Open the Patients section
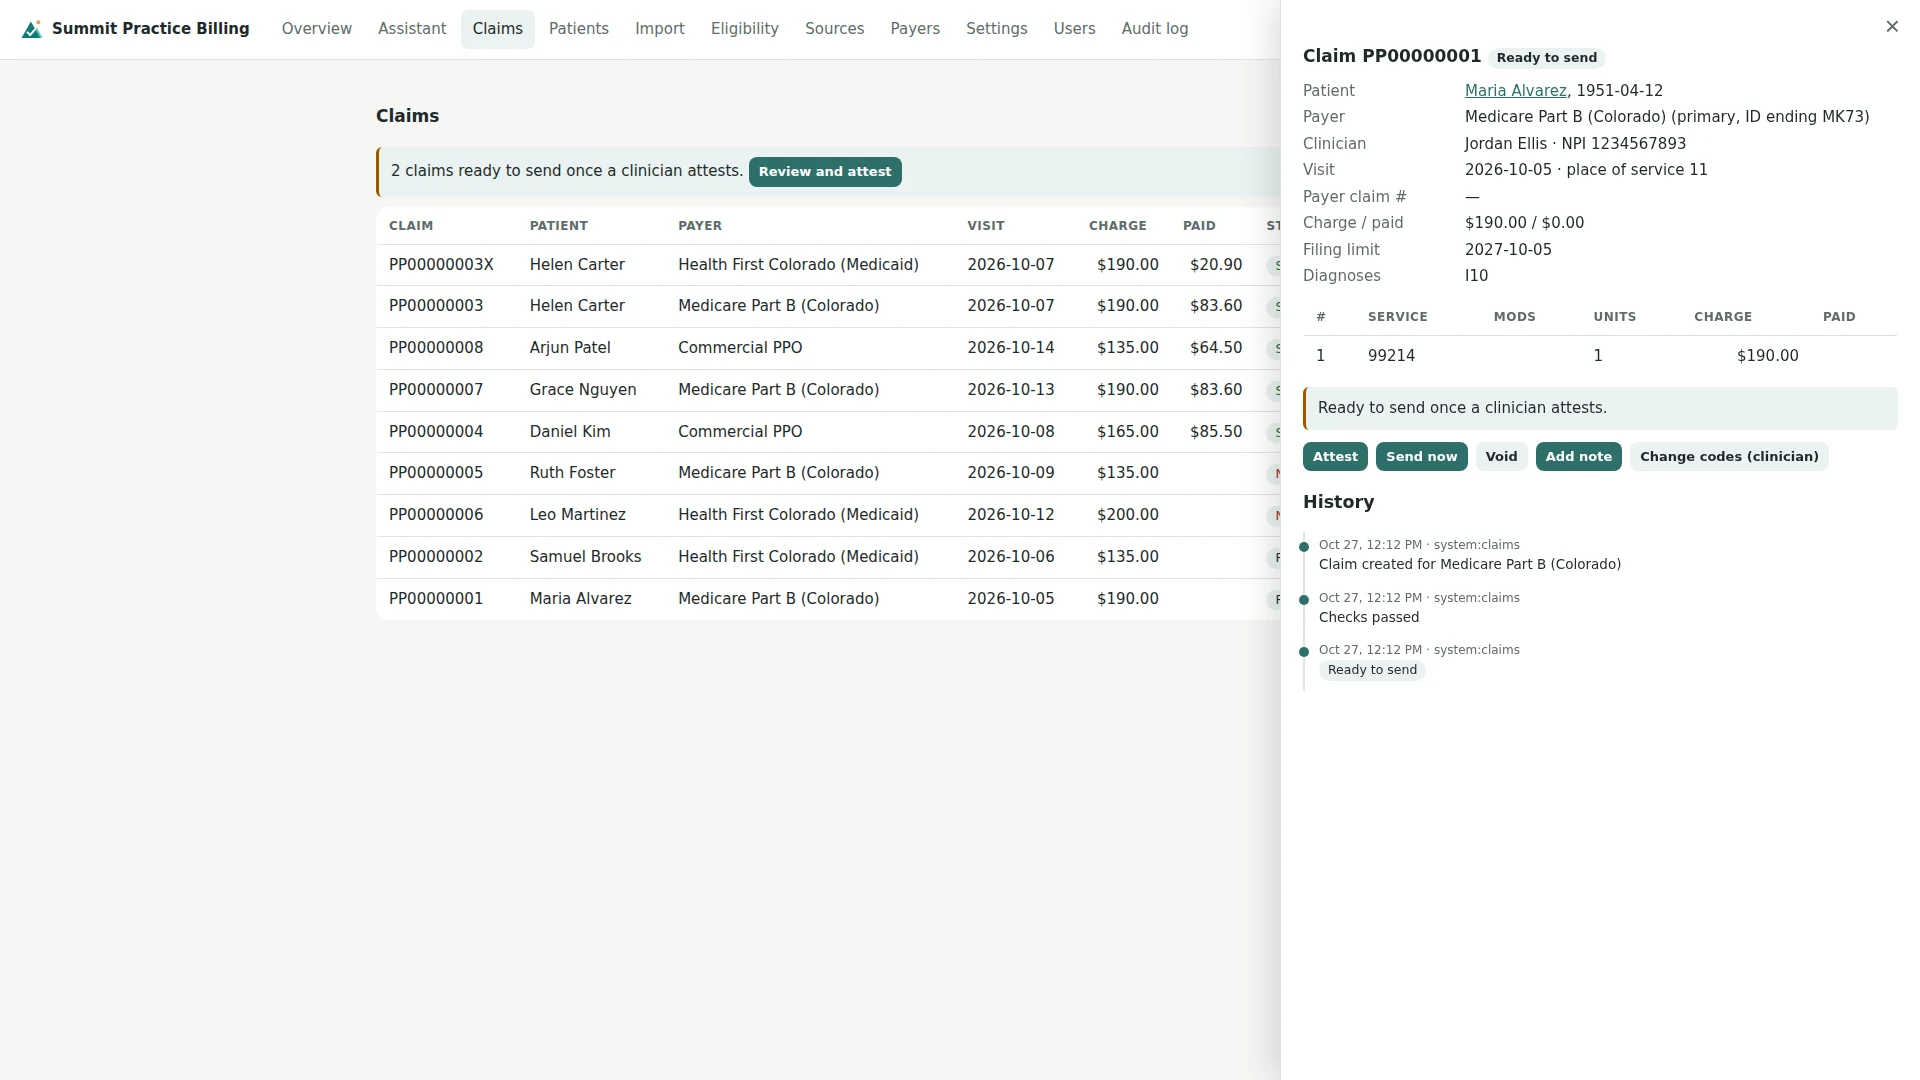The width and height of the screenshot is (1920, 1080). (x=578, y=29)
